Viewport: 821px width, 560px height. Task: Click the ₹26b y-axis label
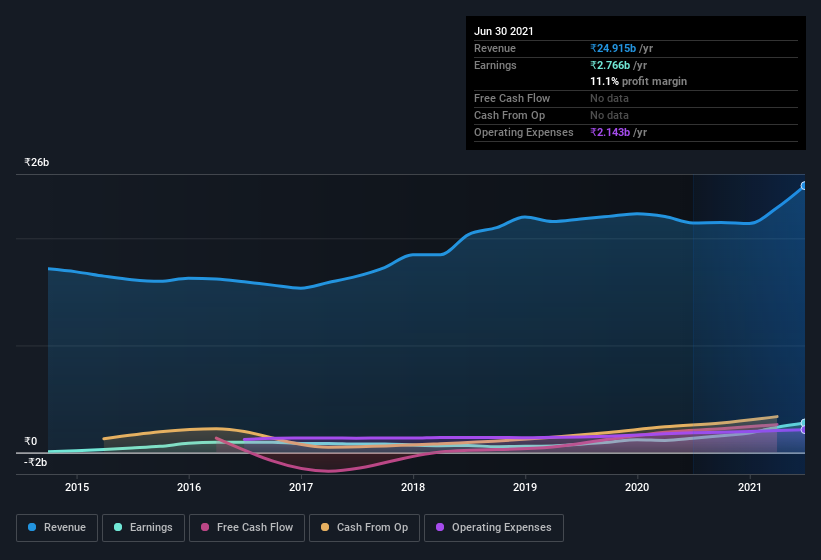(x=37, y=162)
